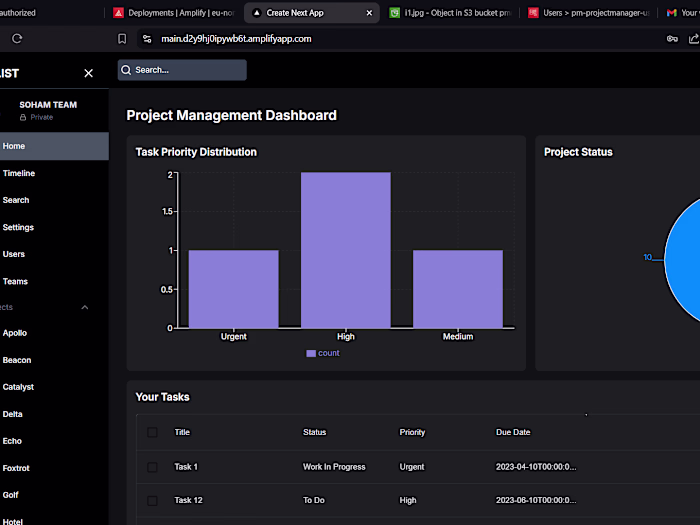700x525 pixels.
Task: Click the password key icon
Action: [672, 39]
